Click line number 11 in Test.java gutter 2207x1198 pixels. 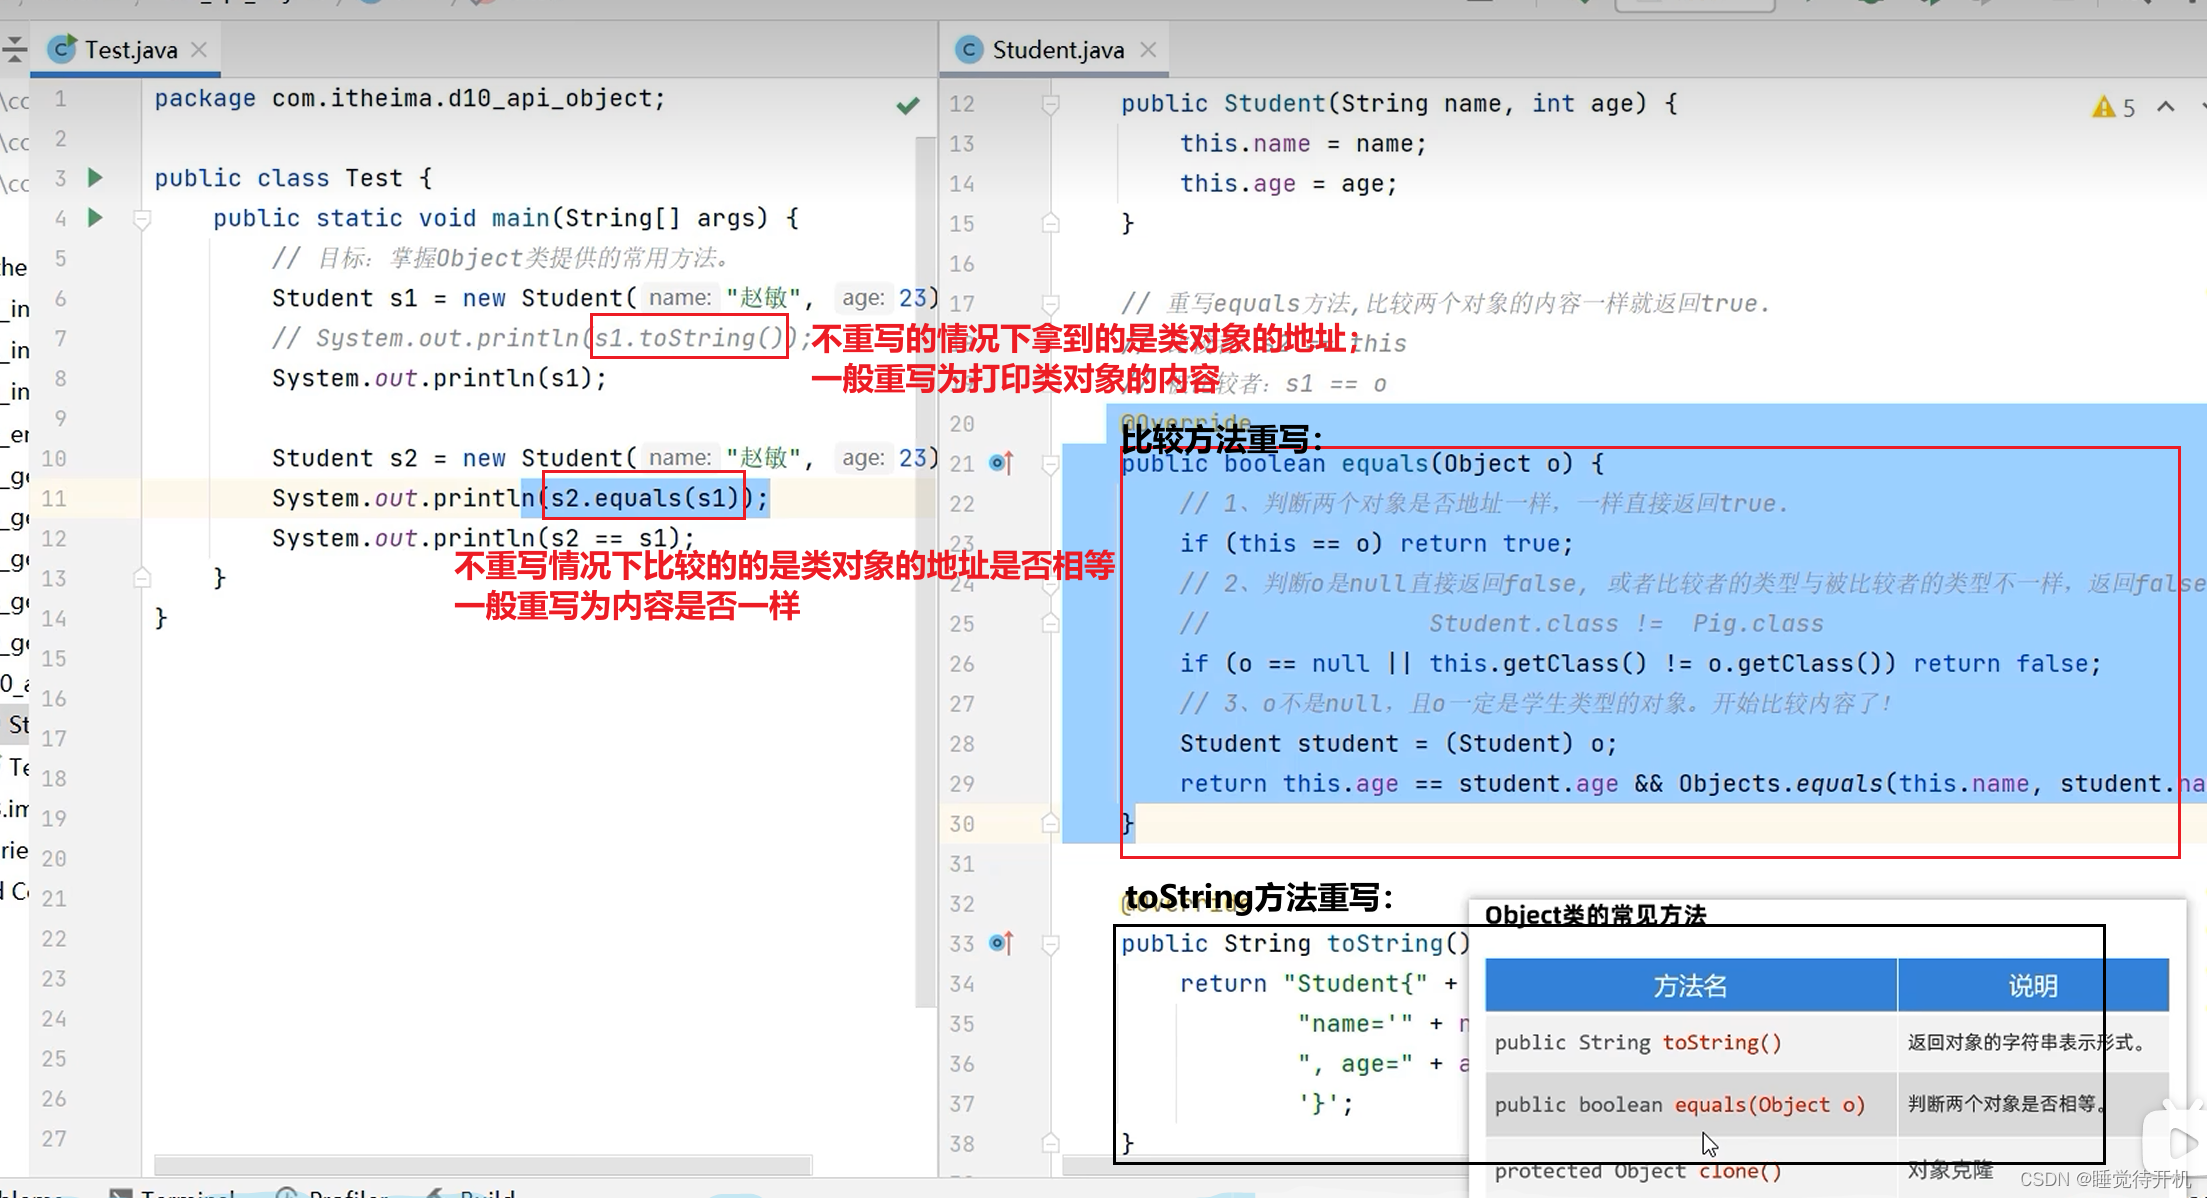(55, 497)
